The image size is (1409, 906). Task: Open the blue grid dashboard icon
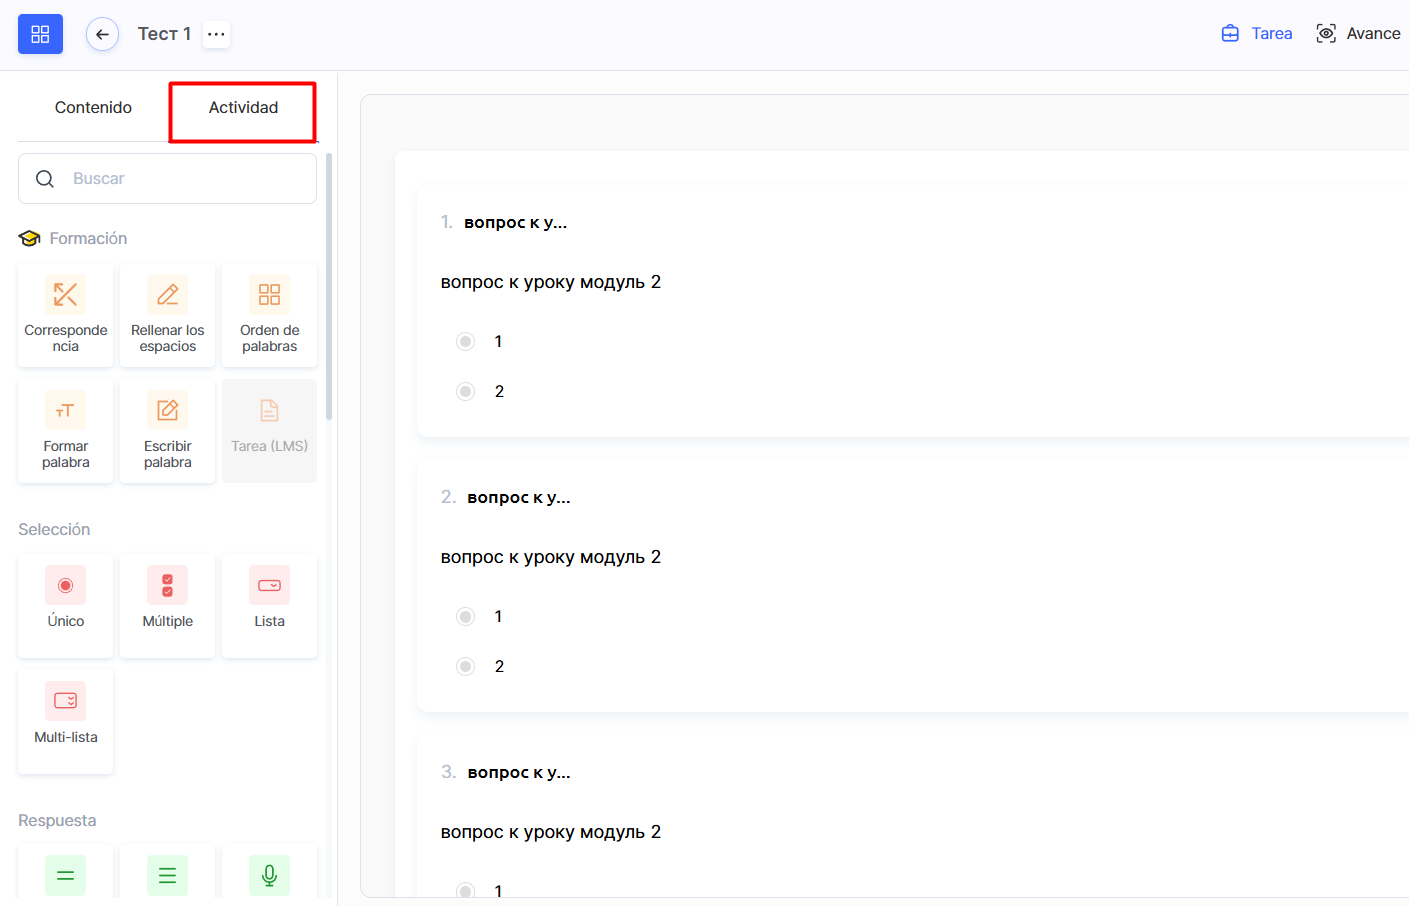point(40,34)
